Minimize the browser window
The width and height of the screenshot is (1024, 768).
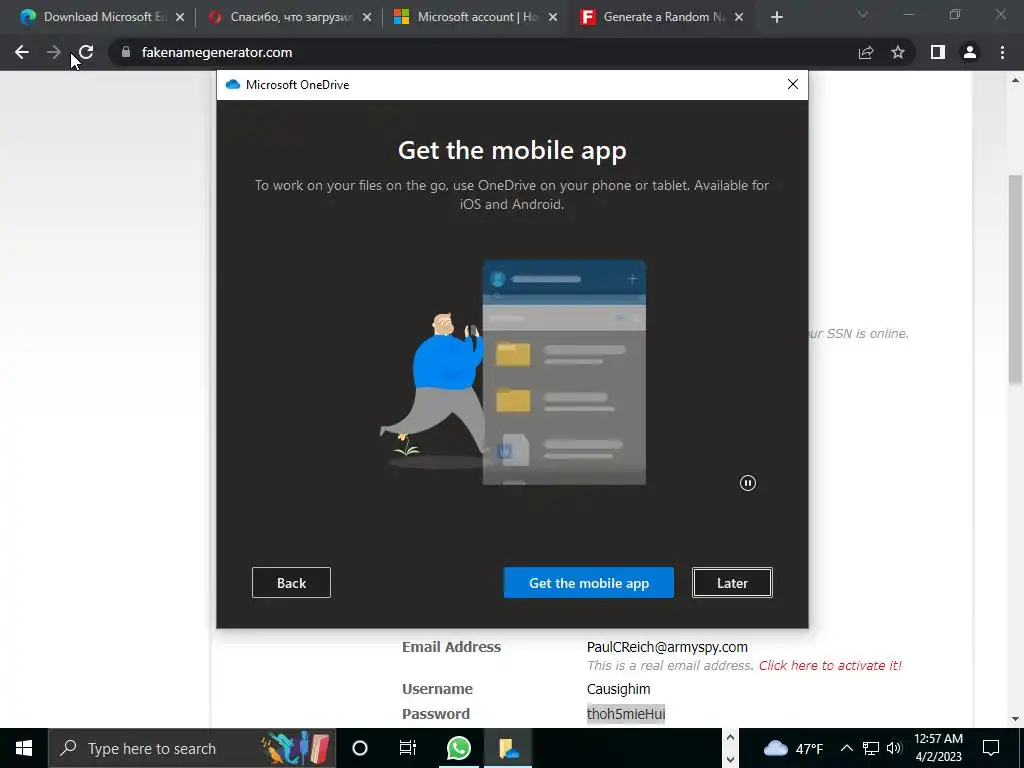tap(908, 14)
